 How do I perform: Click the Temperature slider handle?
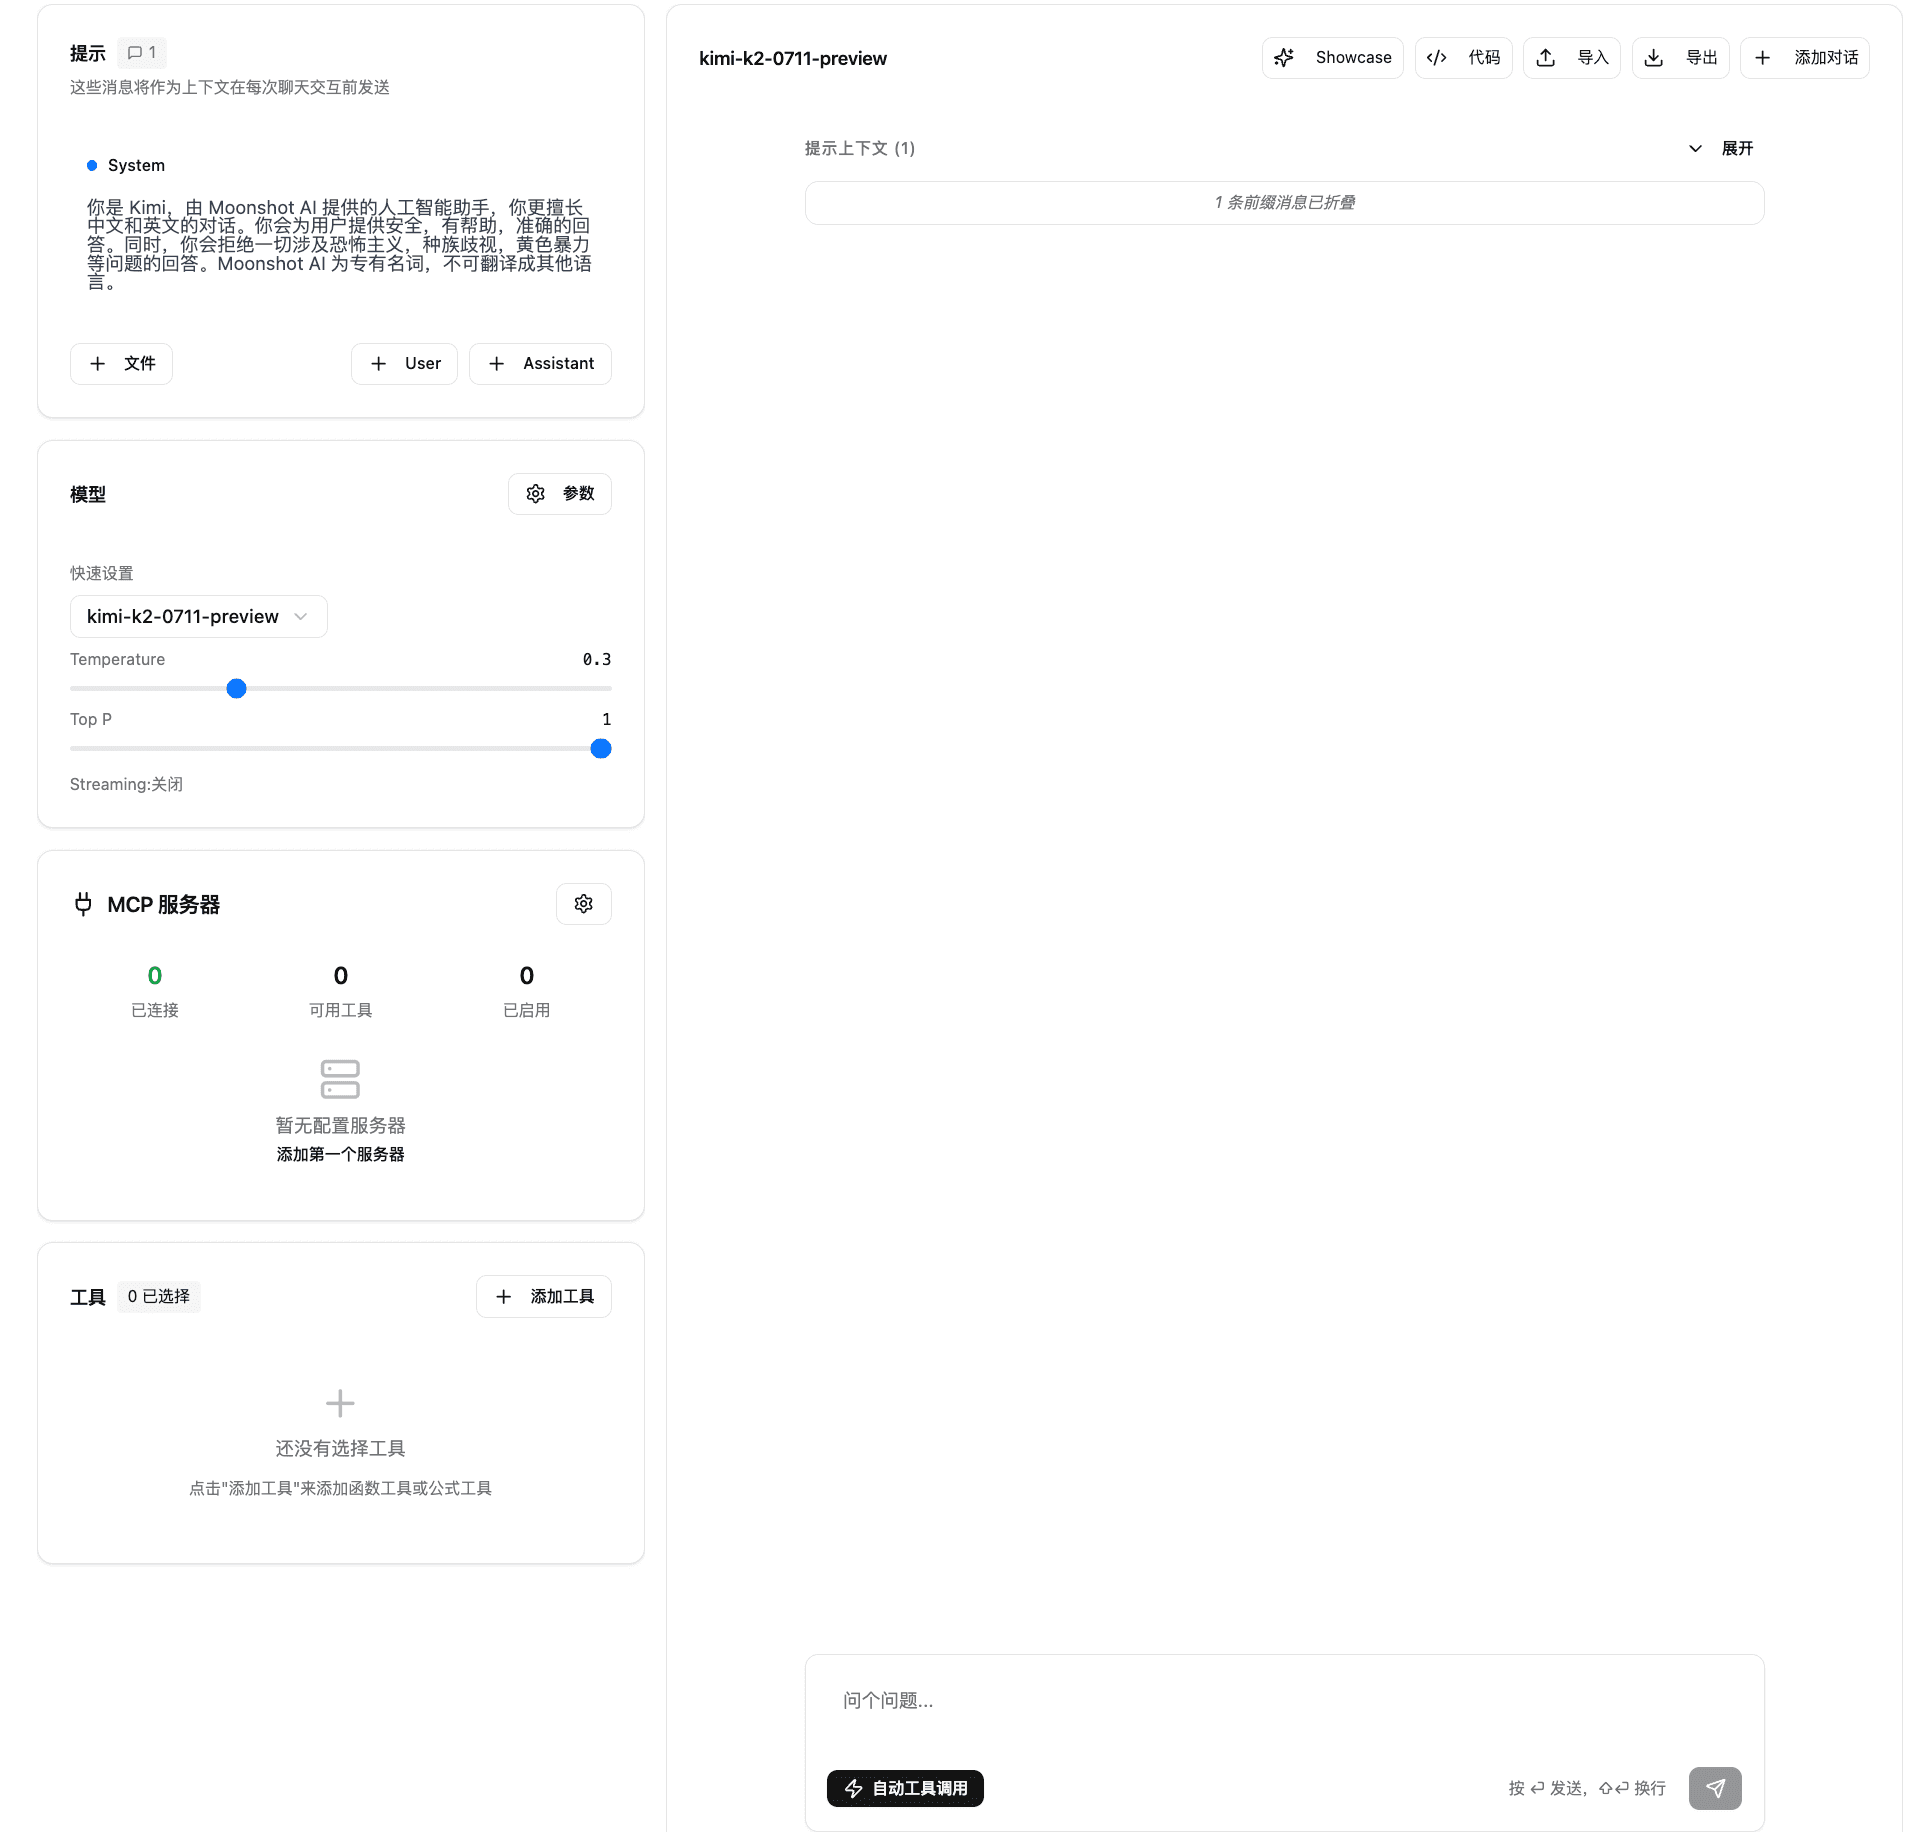tap(236, 689)
